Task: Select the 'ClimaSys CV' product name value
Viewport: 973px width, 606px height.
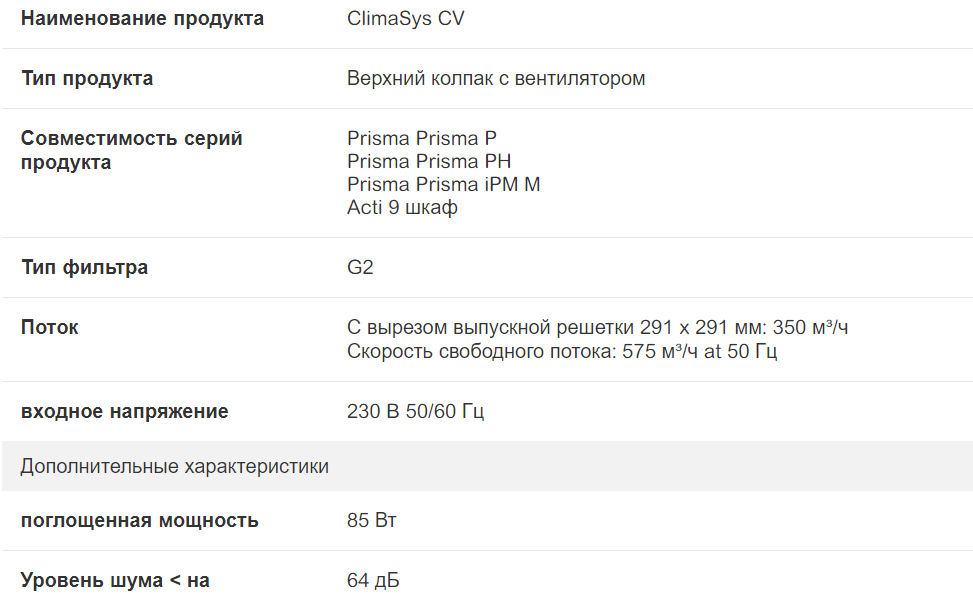Action: coord(405,19)
